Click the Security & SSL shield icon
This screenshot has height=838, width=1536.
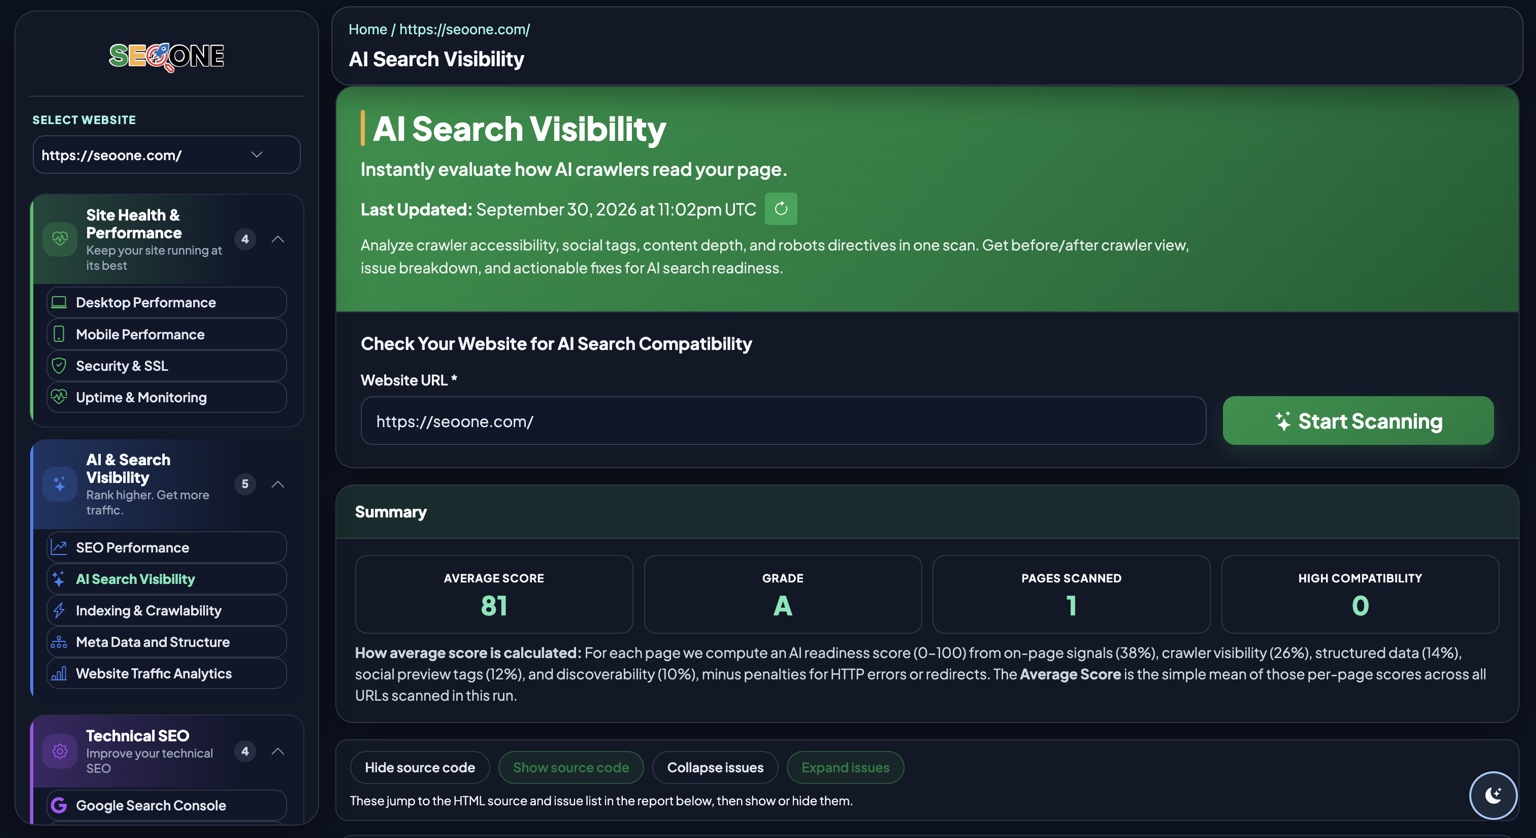59,366
